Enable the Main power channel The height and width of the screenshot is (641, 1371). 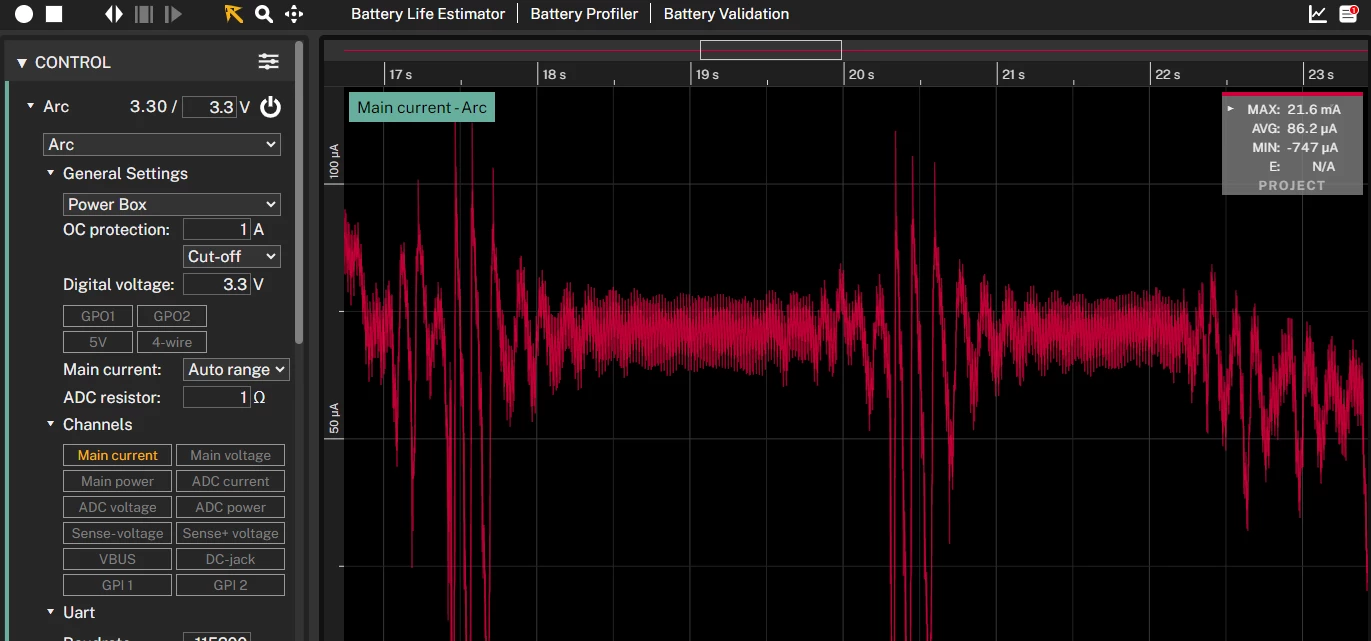pos(118,481)
